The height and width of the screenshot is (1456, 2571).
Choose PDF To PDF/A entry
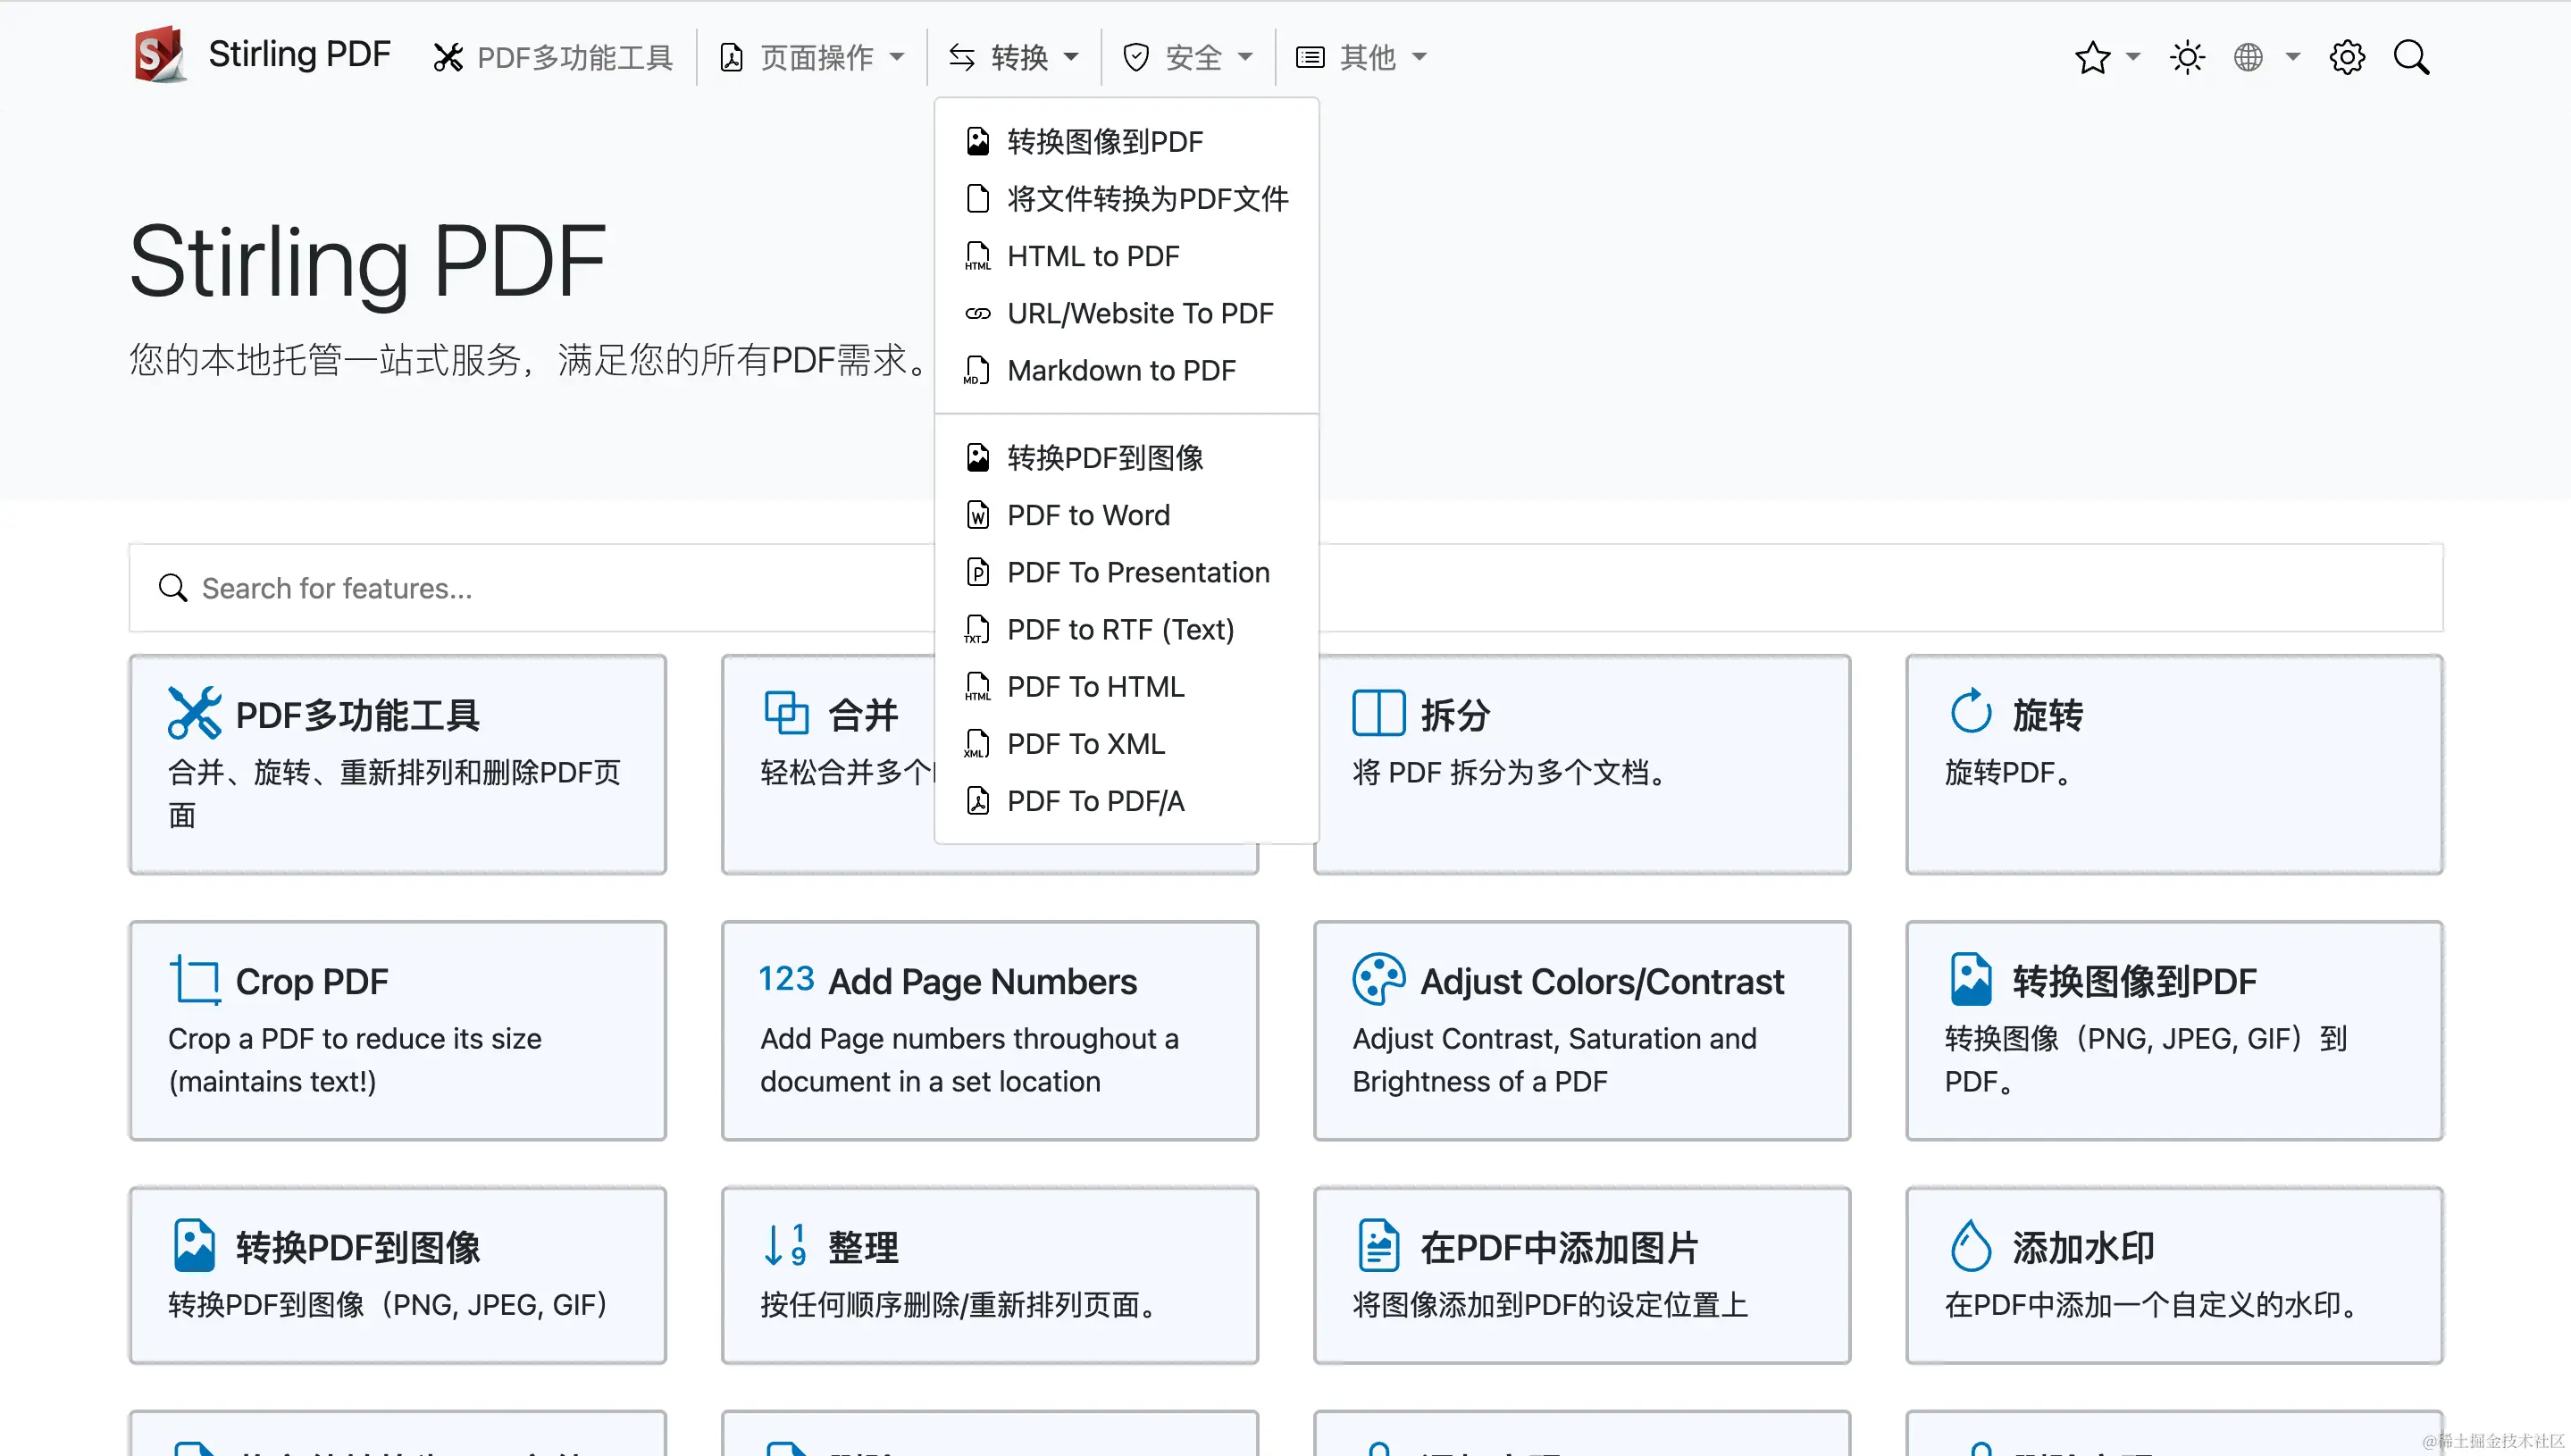click(x=1126, y=800)
